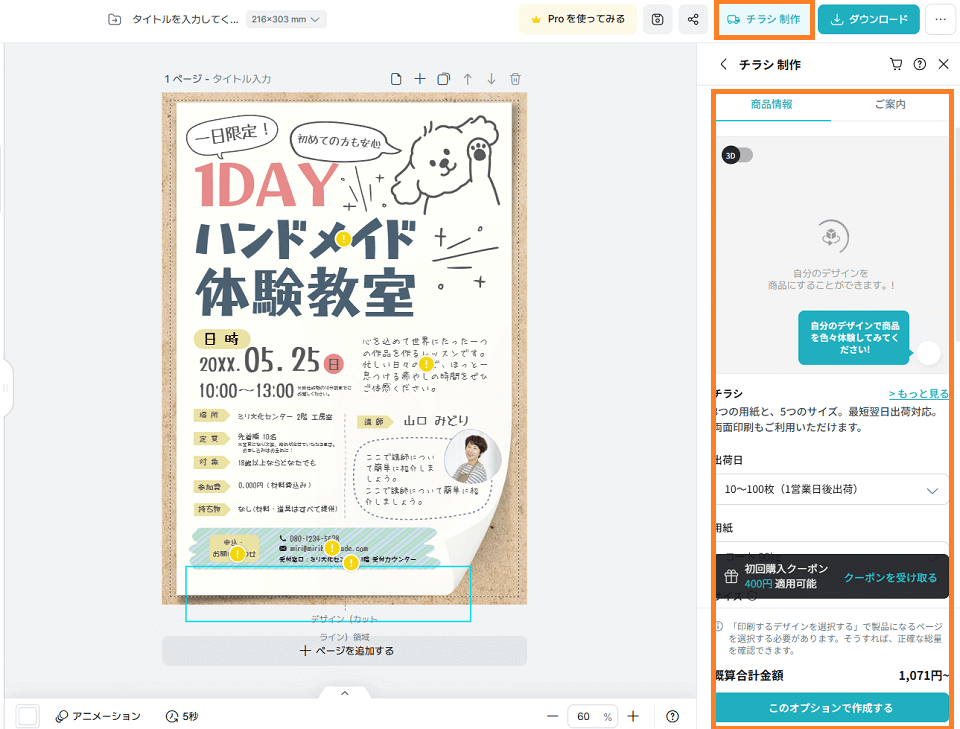
Task: Select the 商品情報 tab
Action: pyautogui.click(x=773, y=103)
